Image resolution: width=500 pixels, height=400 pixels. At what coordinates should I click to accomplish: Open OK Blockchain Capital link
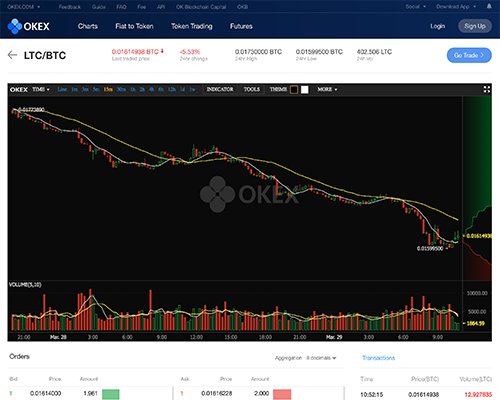coord(201,7)
